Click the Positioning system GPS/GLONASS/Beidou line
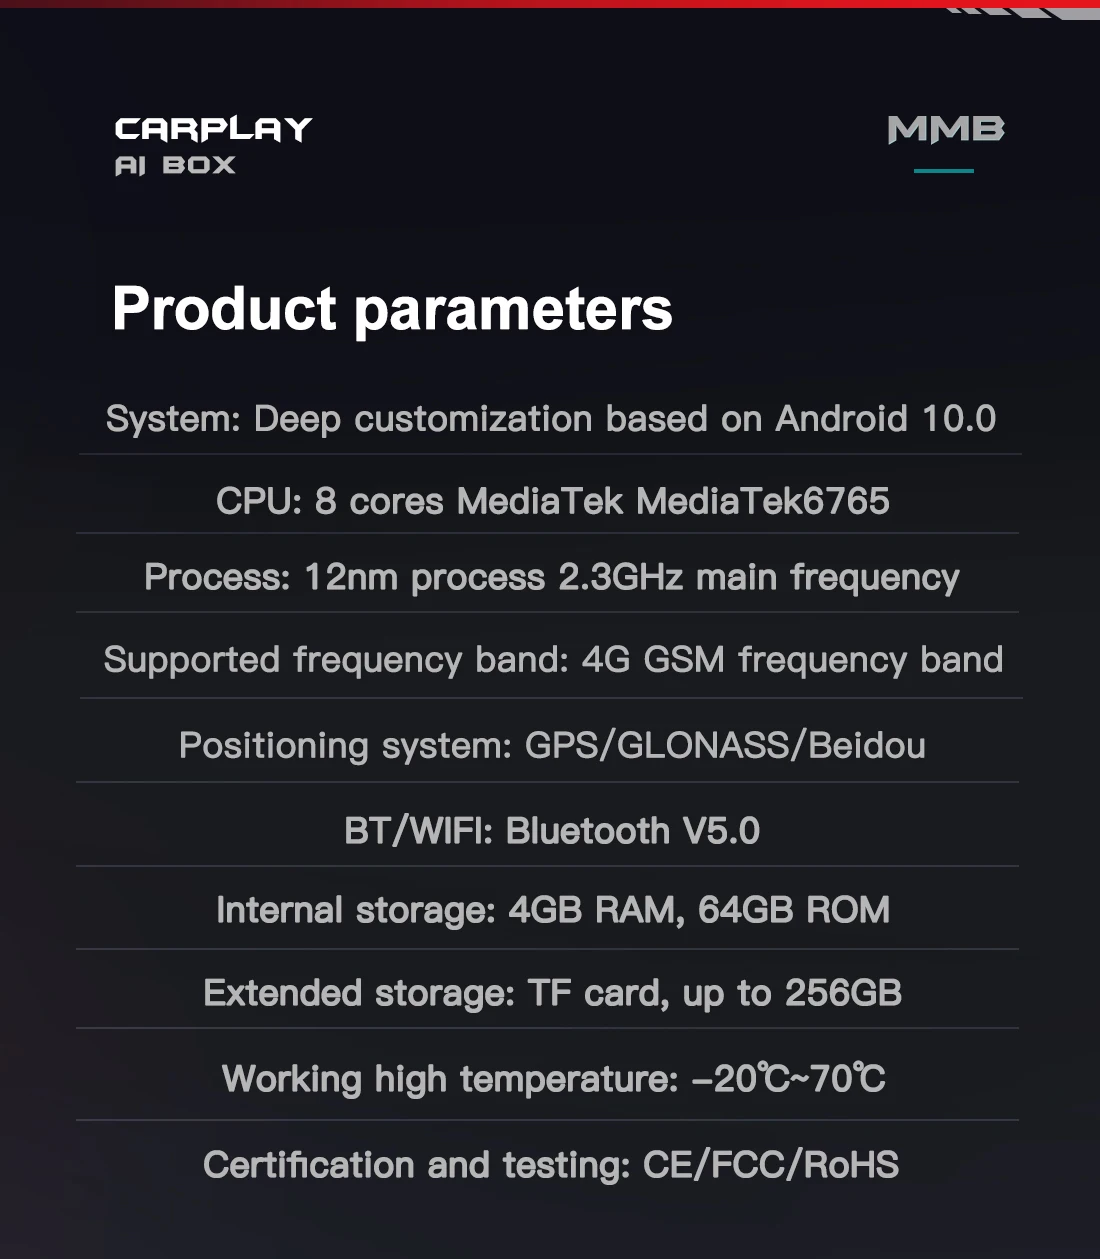 tap(552, 745)
